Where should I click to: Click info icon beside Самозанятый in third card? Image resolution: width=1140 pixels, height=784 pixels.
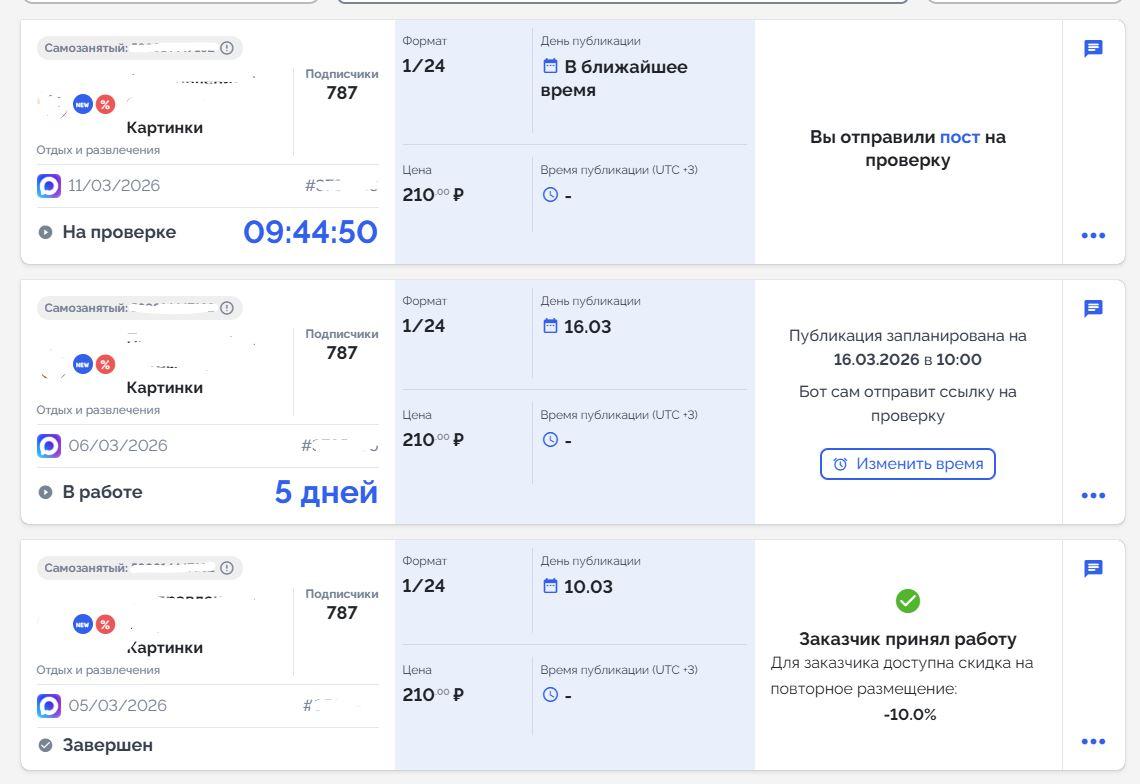[x=227, y=568]
